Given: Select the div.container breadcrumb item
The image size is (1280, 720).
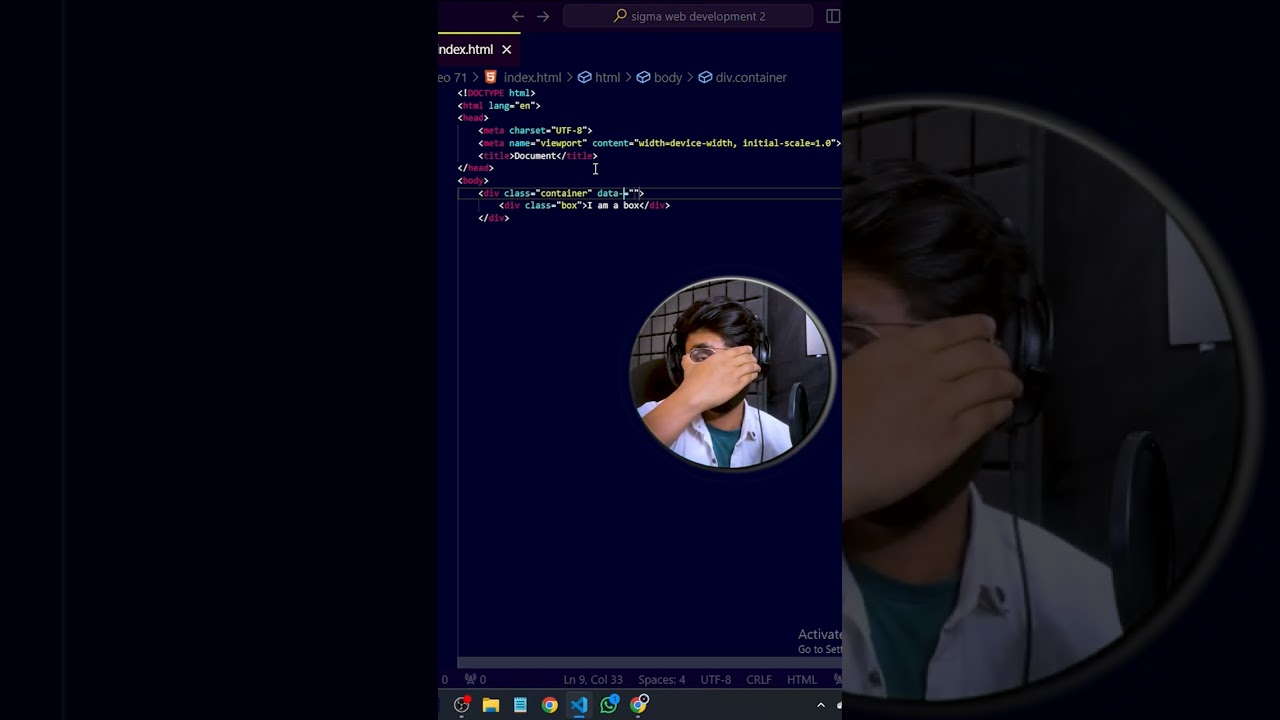Looking at the screenshot, I should coord(742,77).
